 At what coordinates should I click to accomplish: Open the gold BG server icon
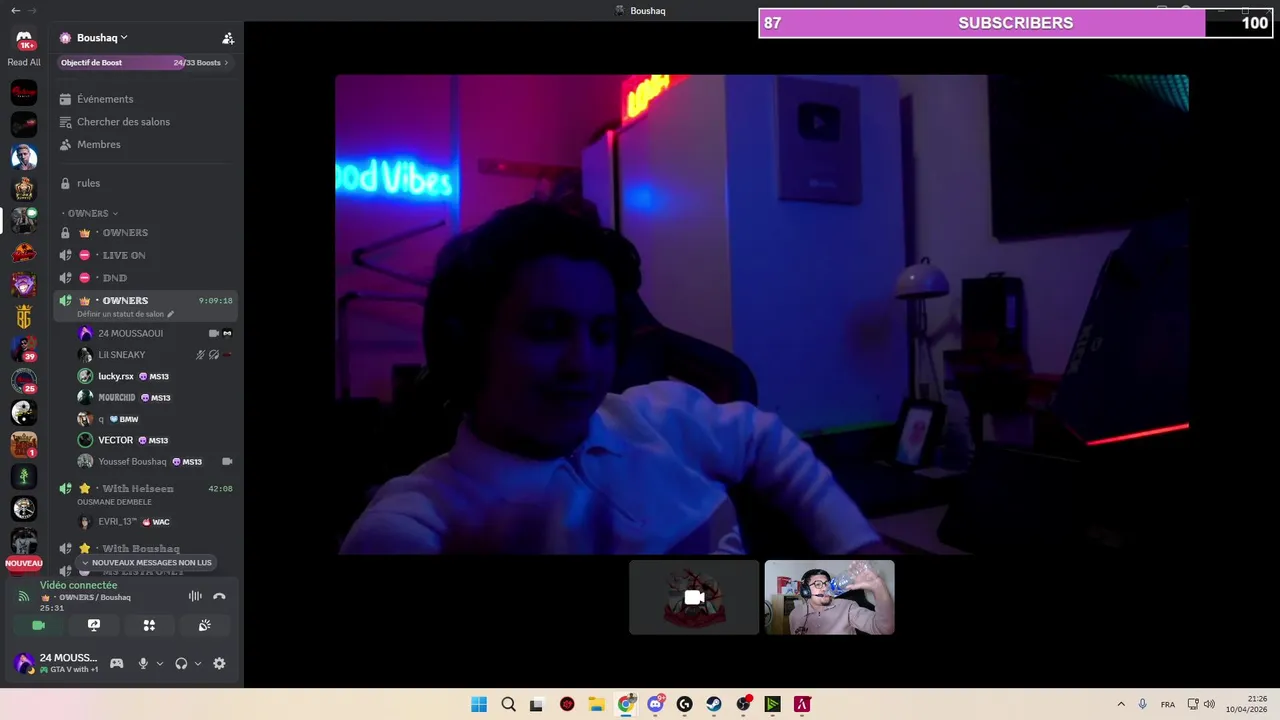(x=24, y=317)
